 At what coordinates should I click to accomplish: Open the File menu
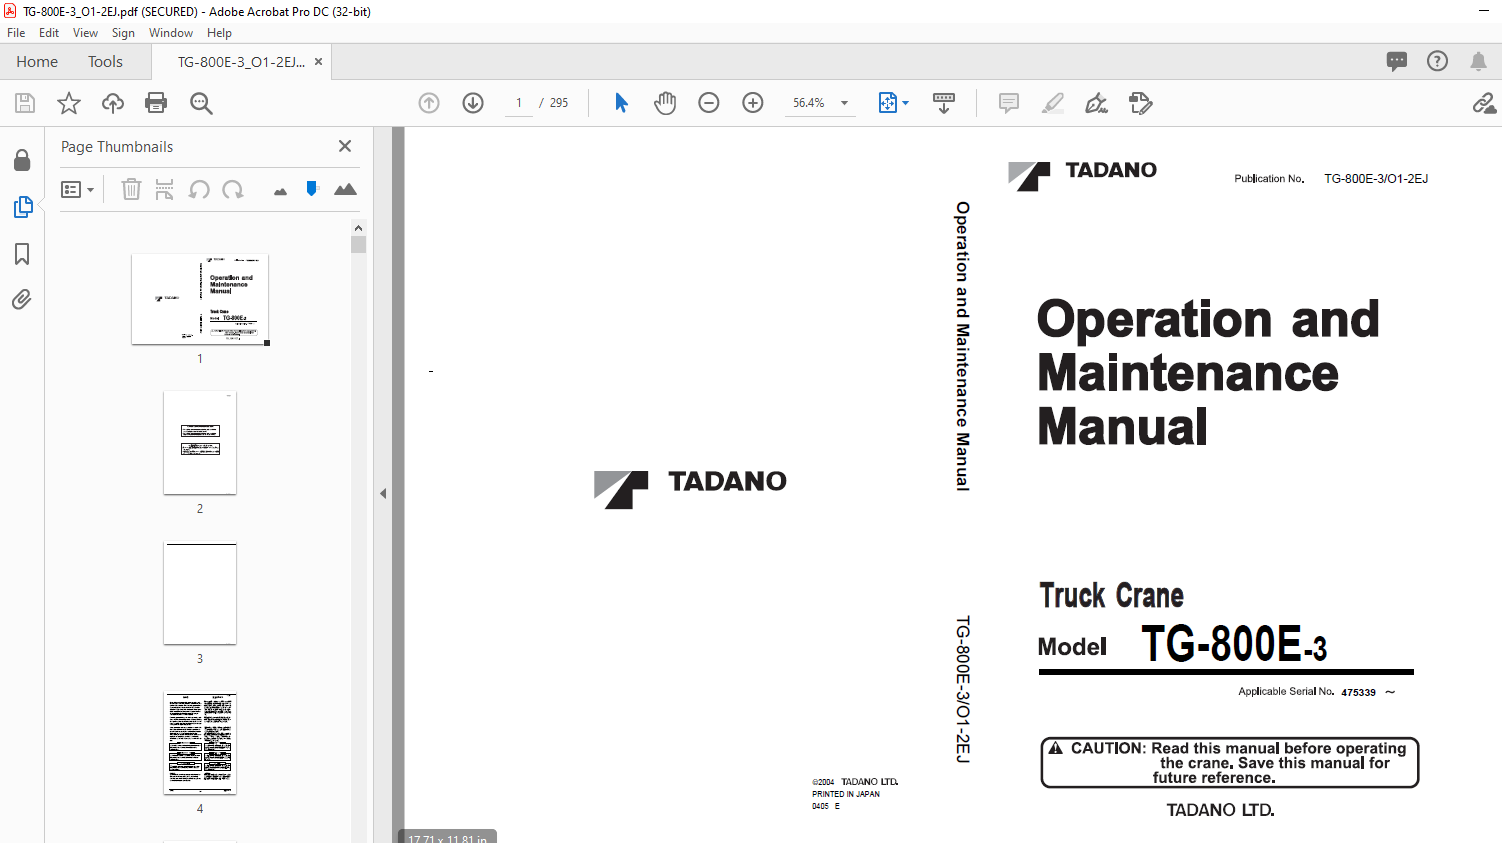point(16,33)
